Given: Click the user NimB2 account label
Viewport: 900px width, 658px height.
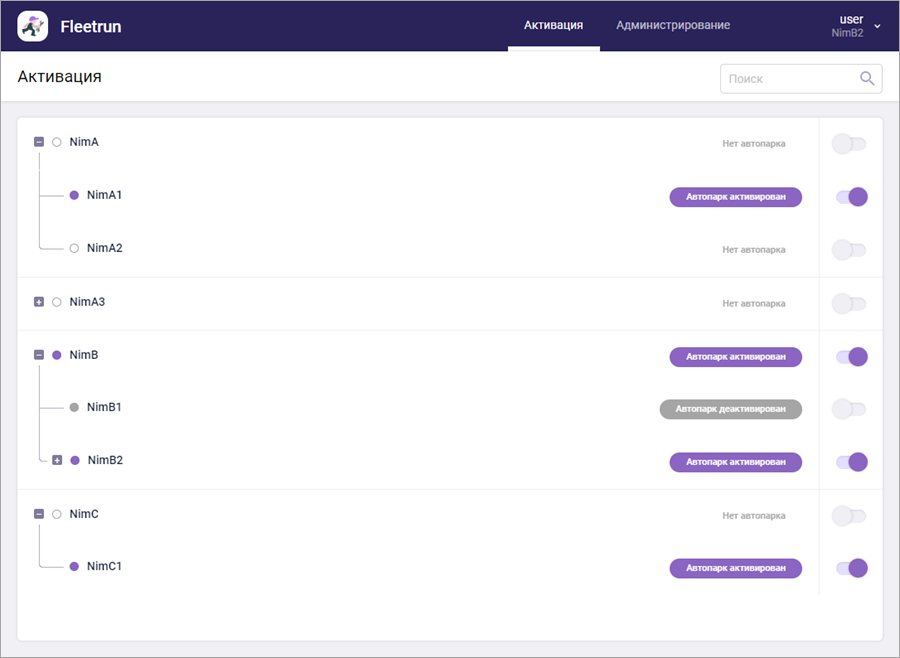Looking at the screenshot, I should 847,26.
